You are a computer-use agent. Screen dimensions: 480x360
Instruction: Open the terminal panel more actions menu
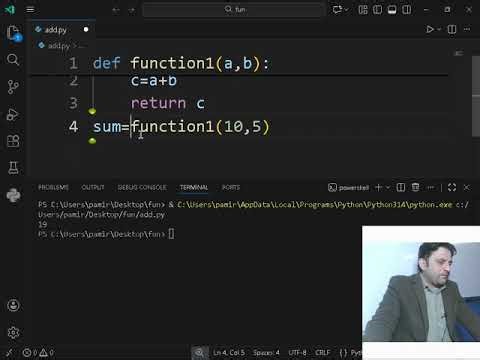click(x=431, y=188)
